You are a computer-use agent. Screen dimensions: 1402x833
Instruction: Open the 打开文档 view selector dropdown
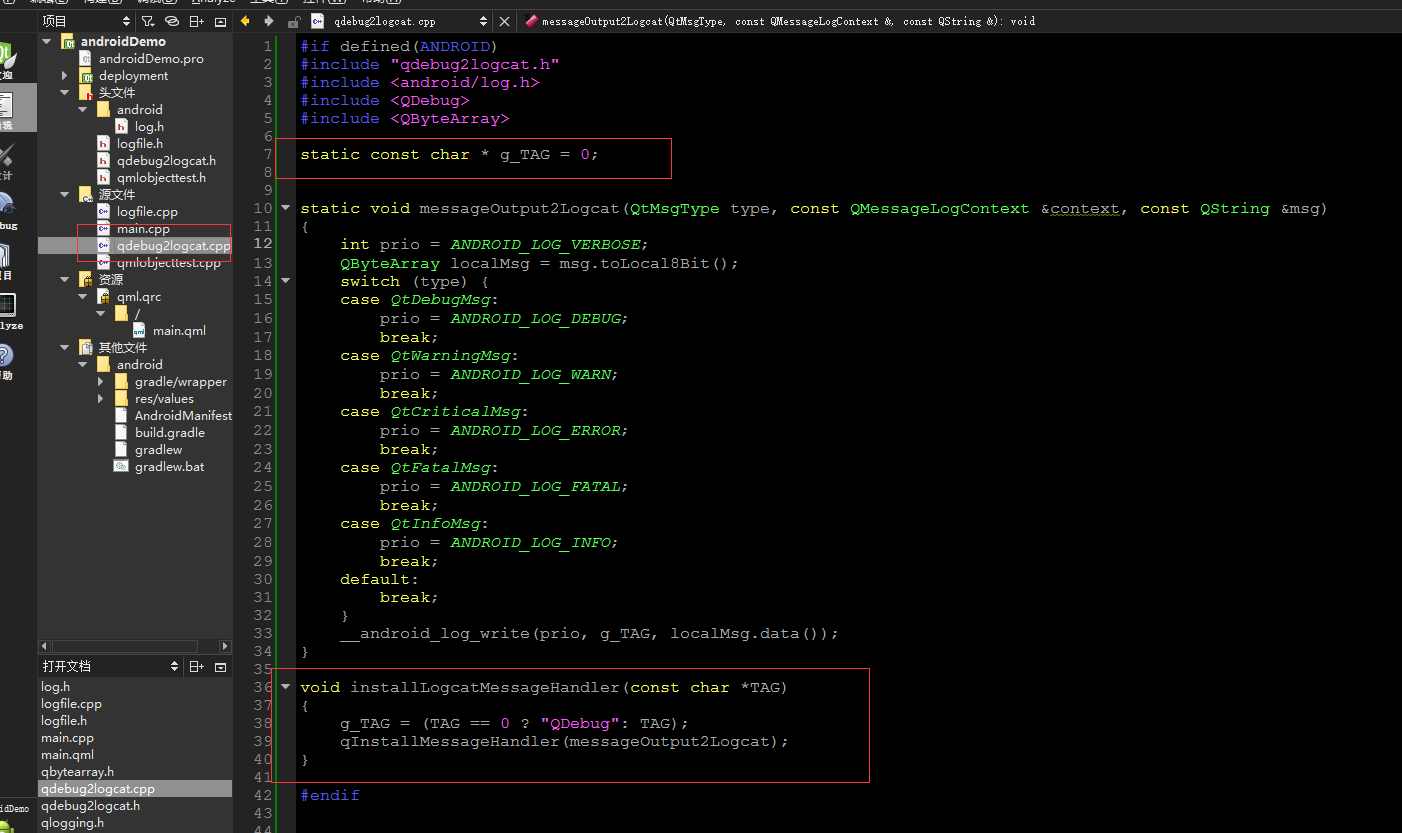tap(110, 666)
